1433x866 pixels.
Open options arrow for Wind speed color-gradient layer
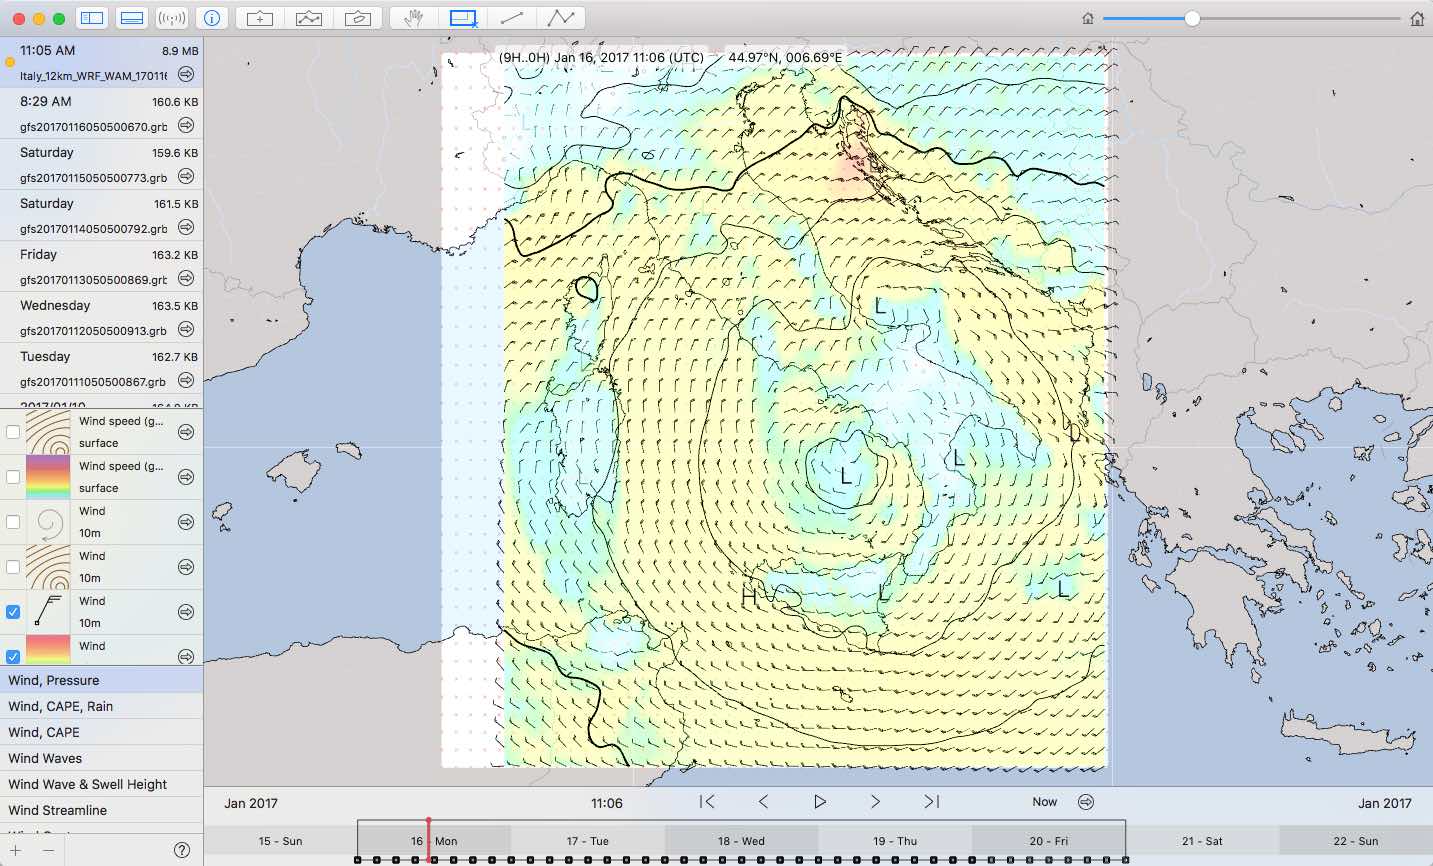186,477
